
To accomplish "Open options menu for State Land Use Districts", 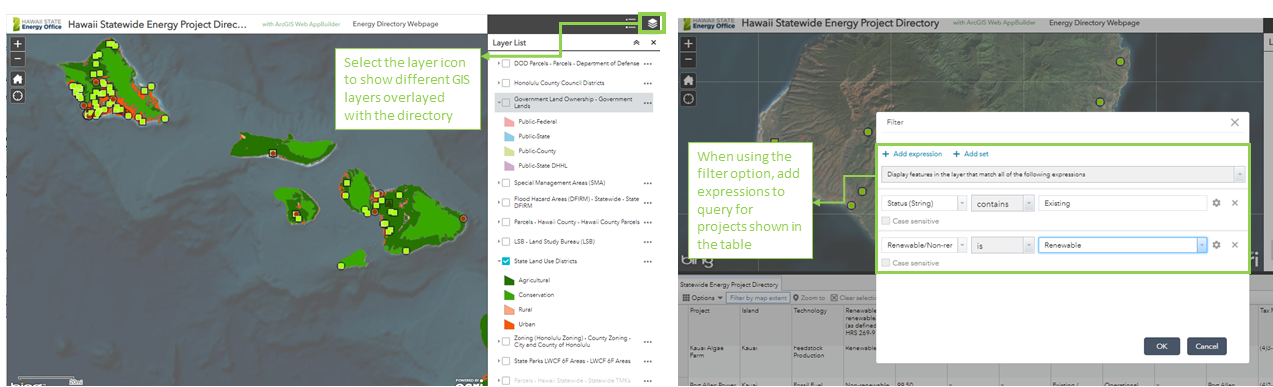I will pos(647,261).
